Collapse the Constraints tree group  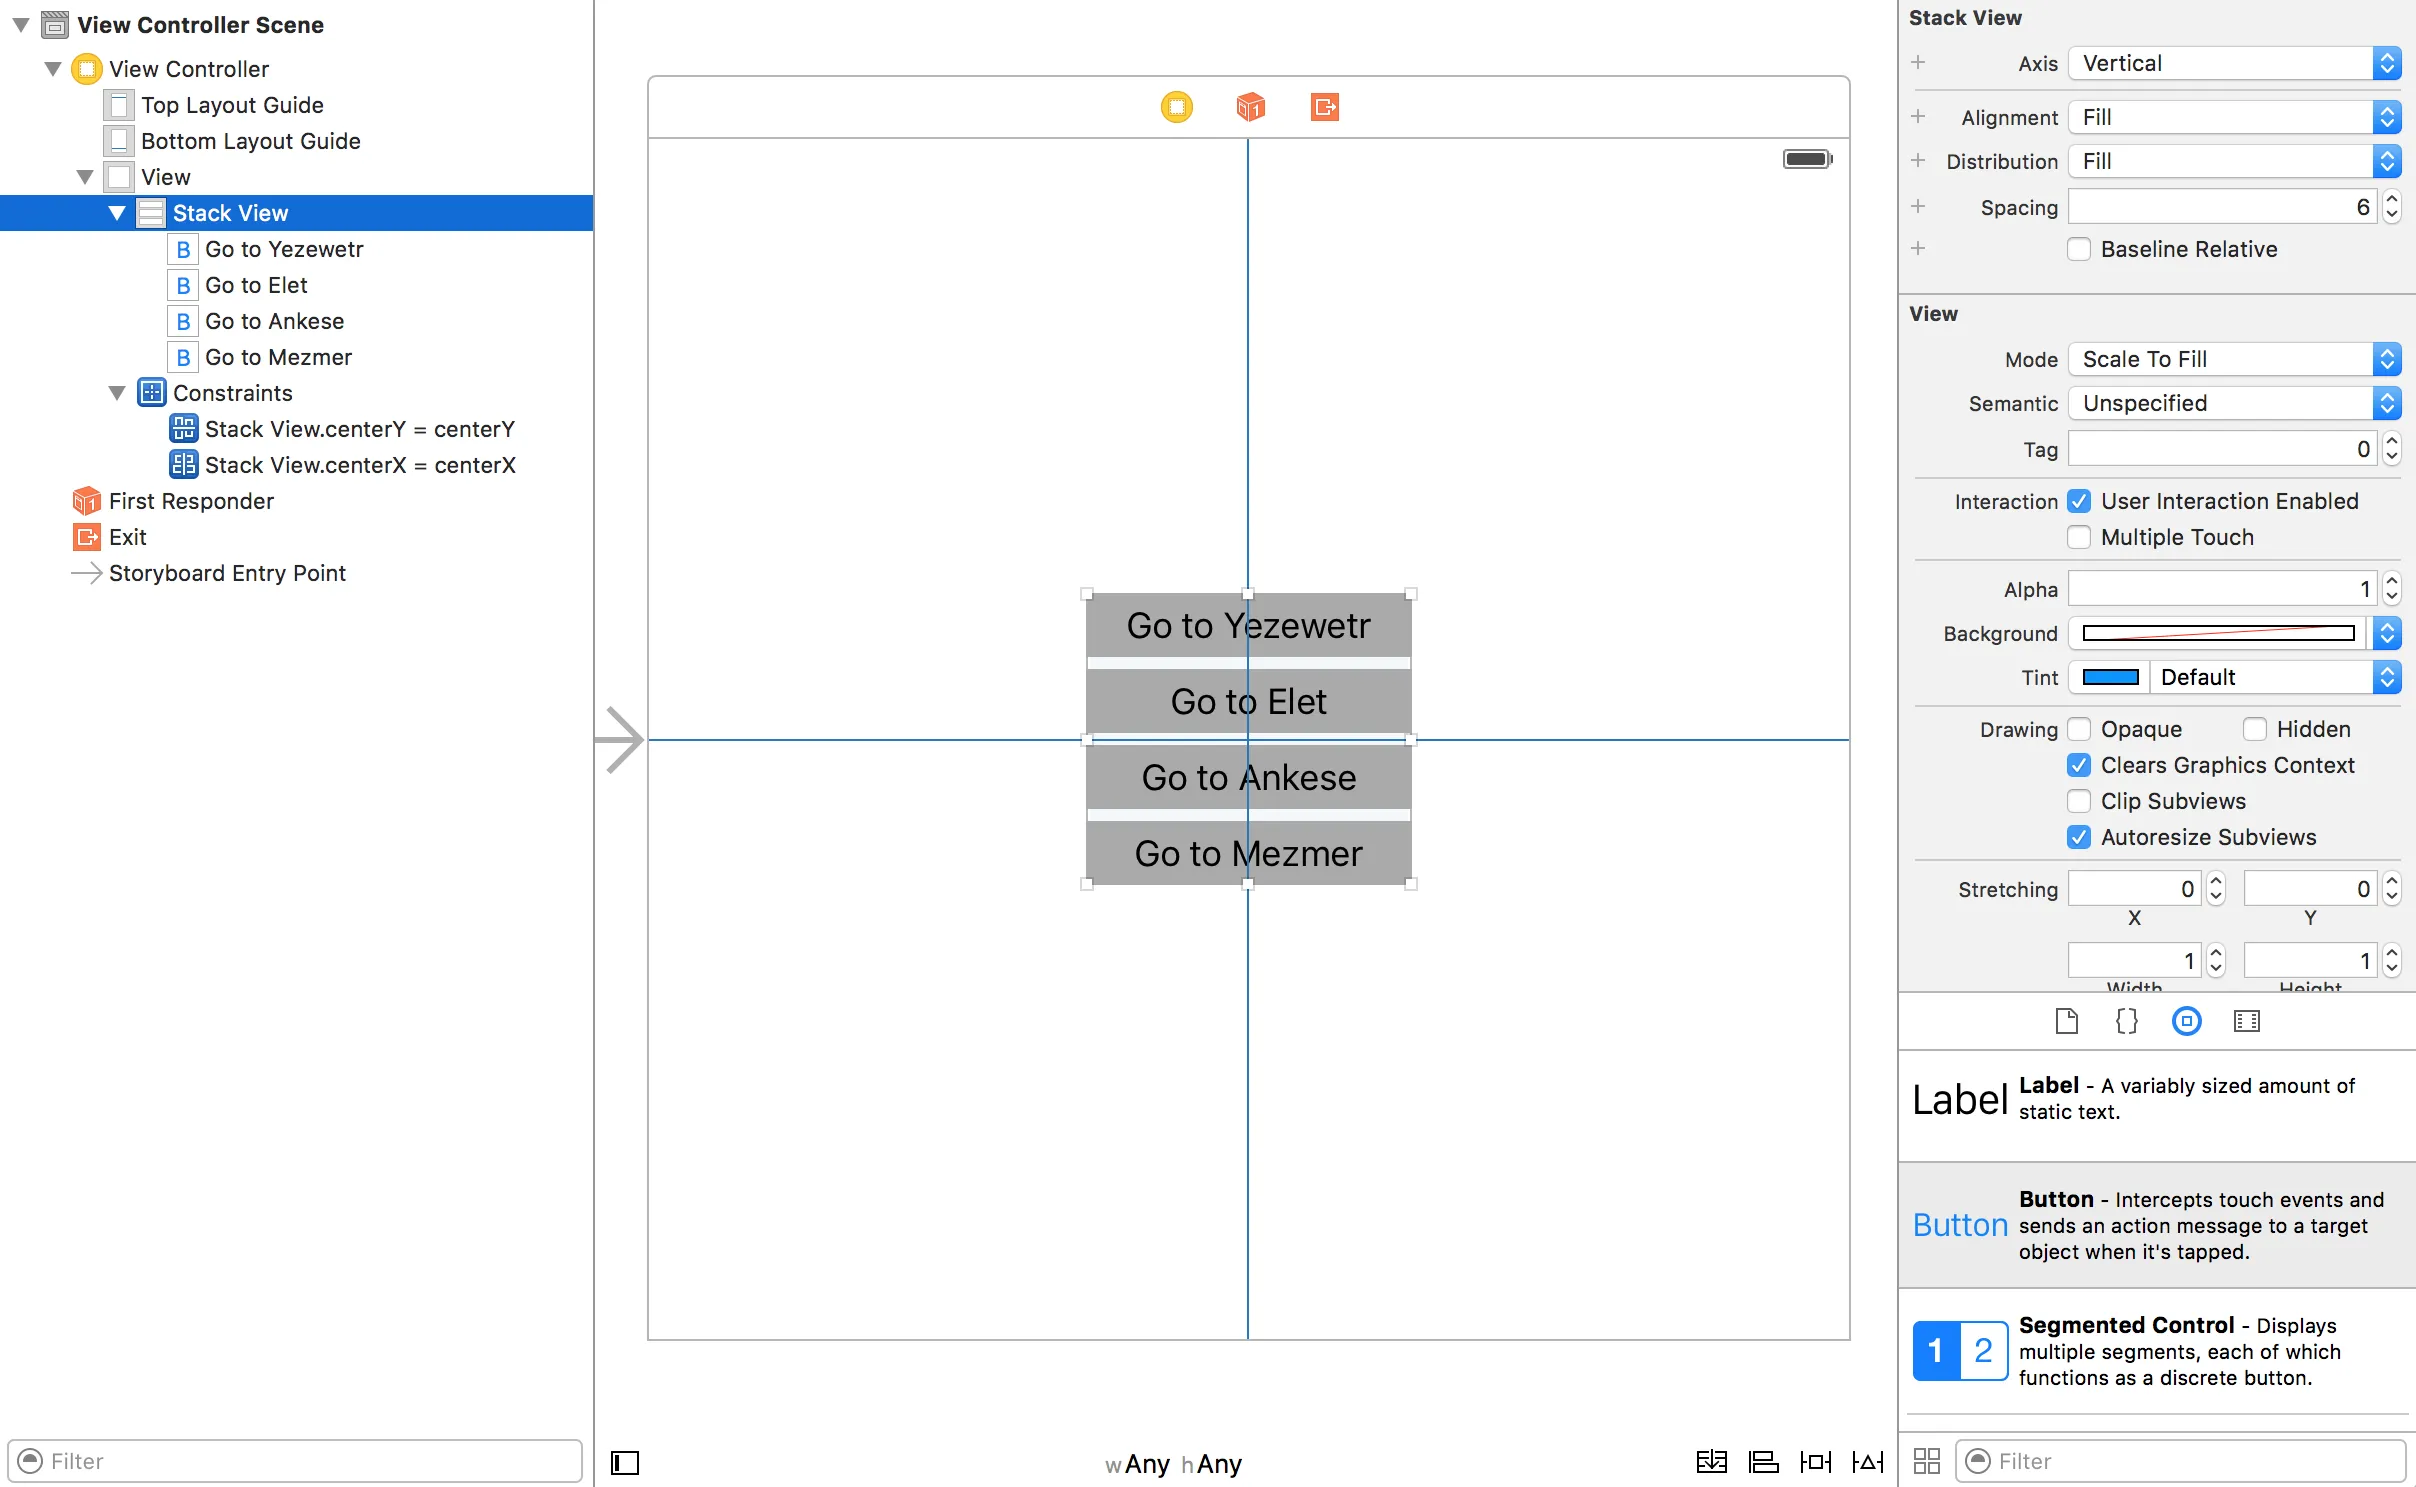(117, 393)
